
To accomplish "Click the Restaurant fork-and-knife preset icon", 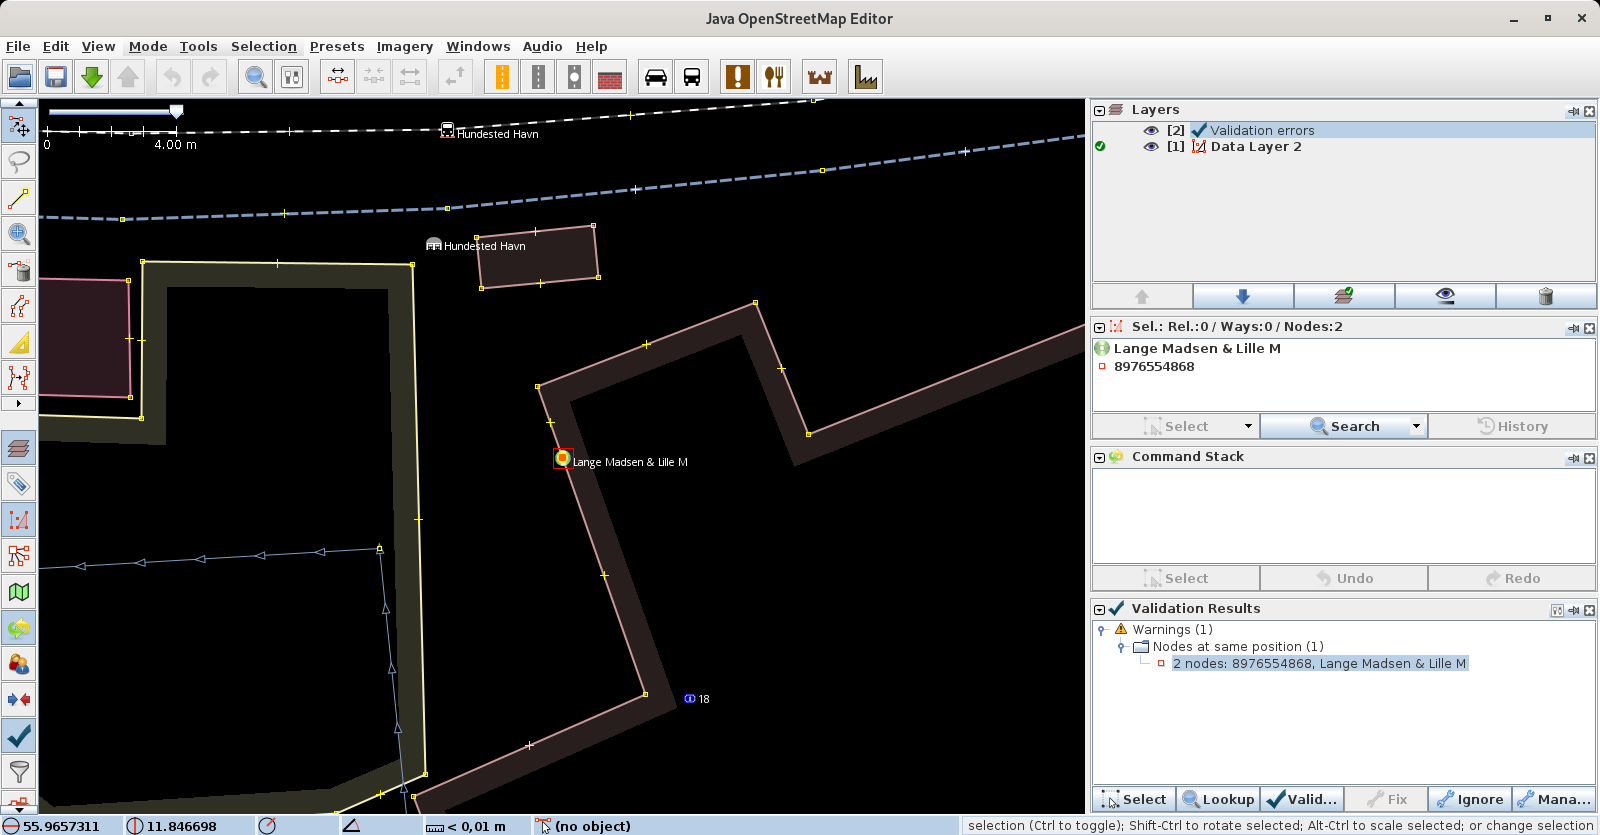I will click(774, 77).
